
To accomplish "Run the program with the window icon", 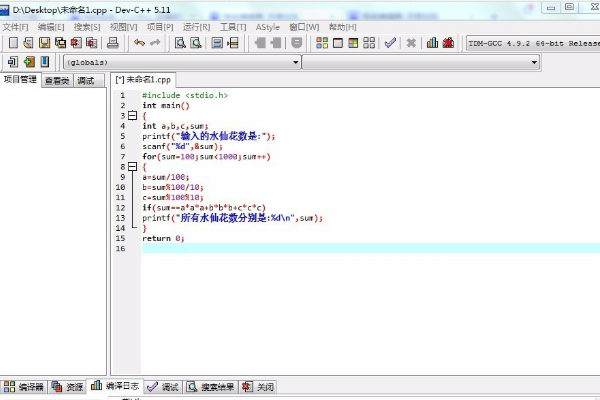I will [x=338, y=42].
